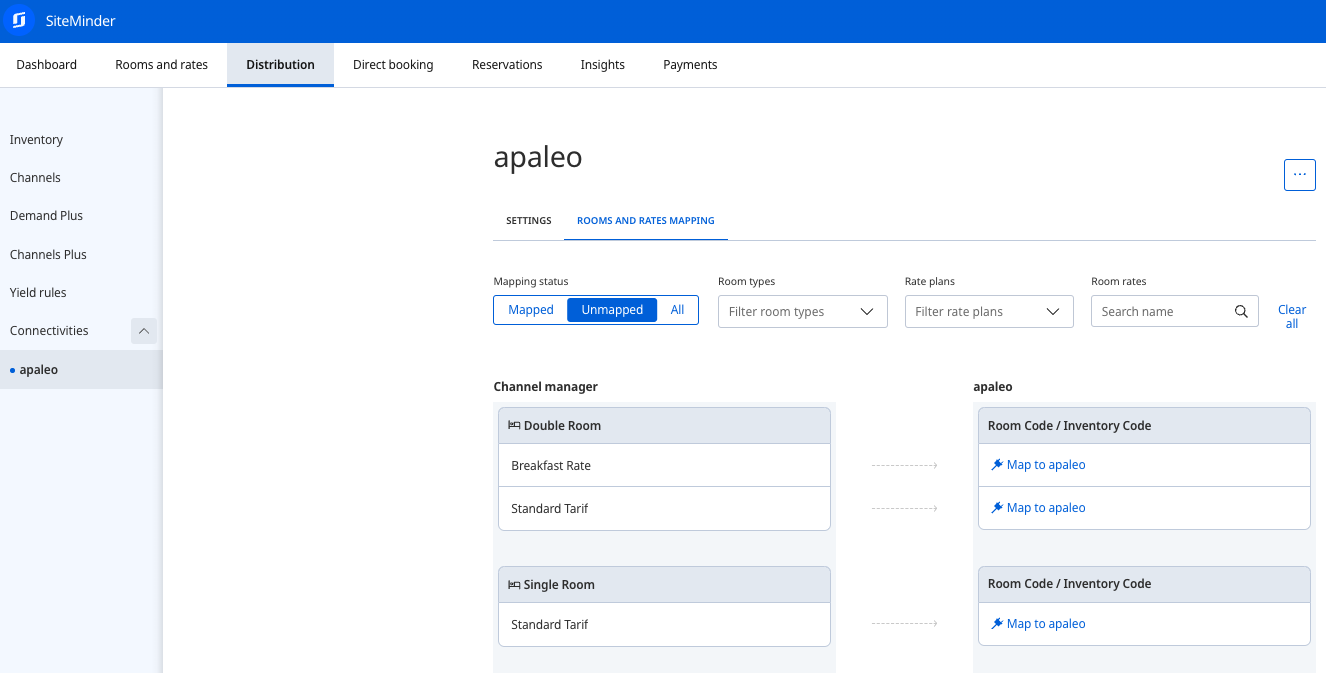Open the Filter rate plans dropdown
The width and height of the screenshot is (1326, 673).
(x=989, y=311)
